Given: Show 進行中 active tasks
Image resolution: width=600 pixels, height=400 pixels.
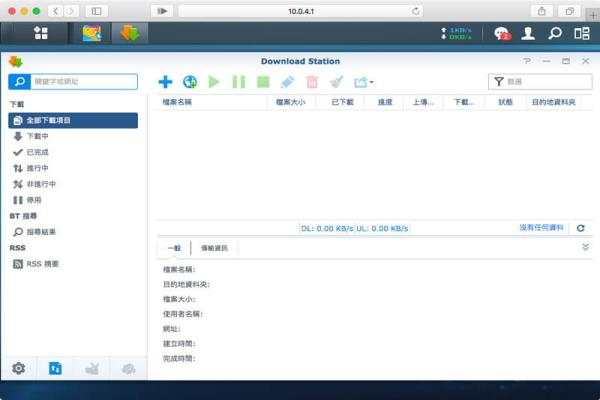Looking at the screenshot, I should click(73, 168).
